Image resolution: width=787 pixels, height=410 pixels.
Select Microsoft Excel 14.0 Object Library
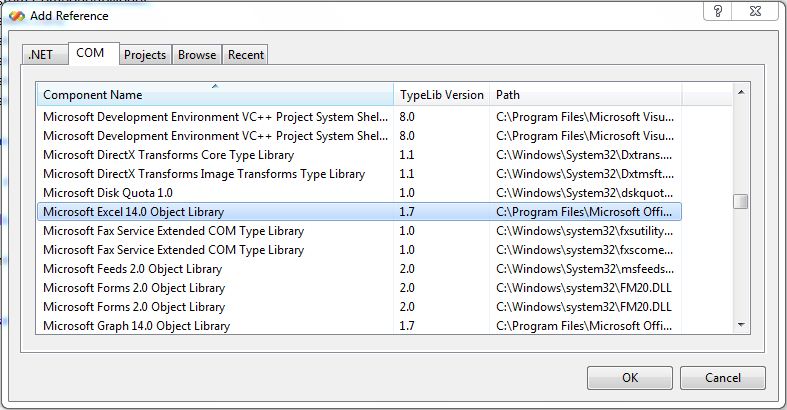134,212
